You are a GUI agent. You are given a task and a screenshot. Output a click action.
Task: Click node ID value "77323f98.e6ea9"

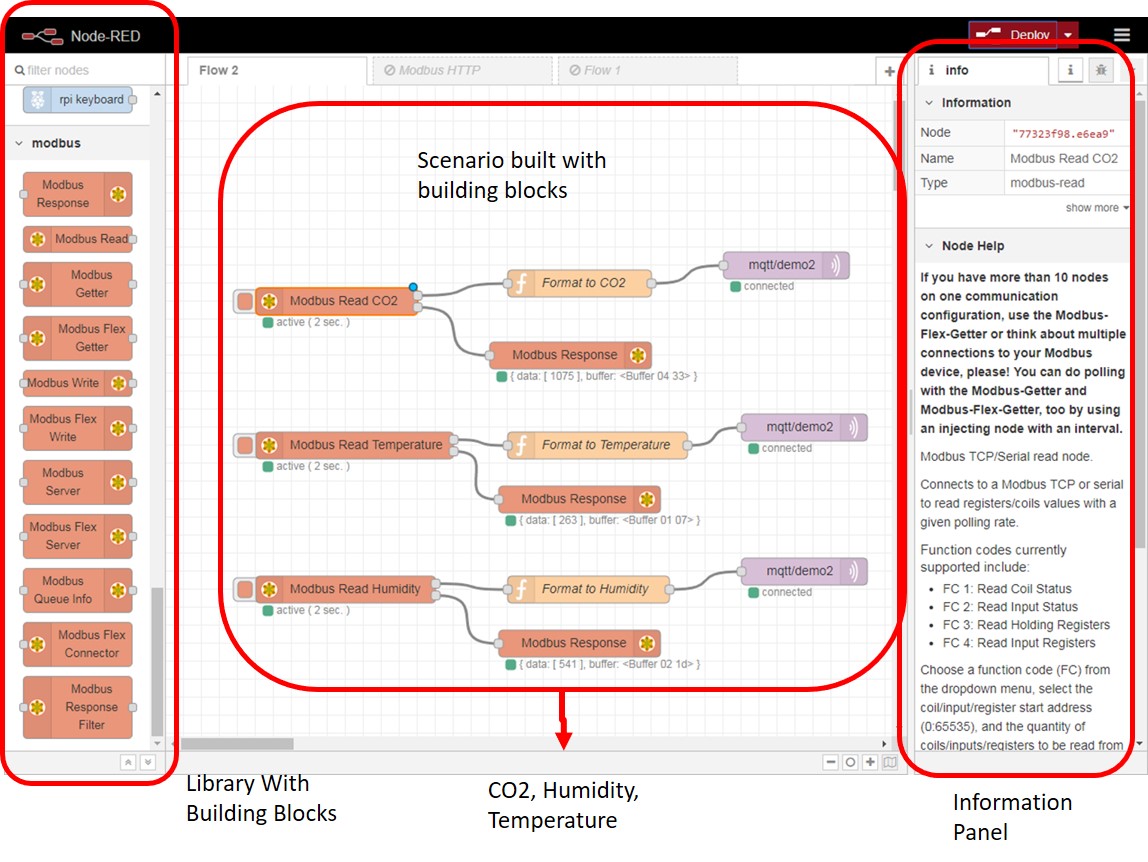coord(1063,134)
